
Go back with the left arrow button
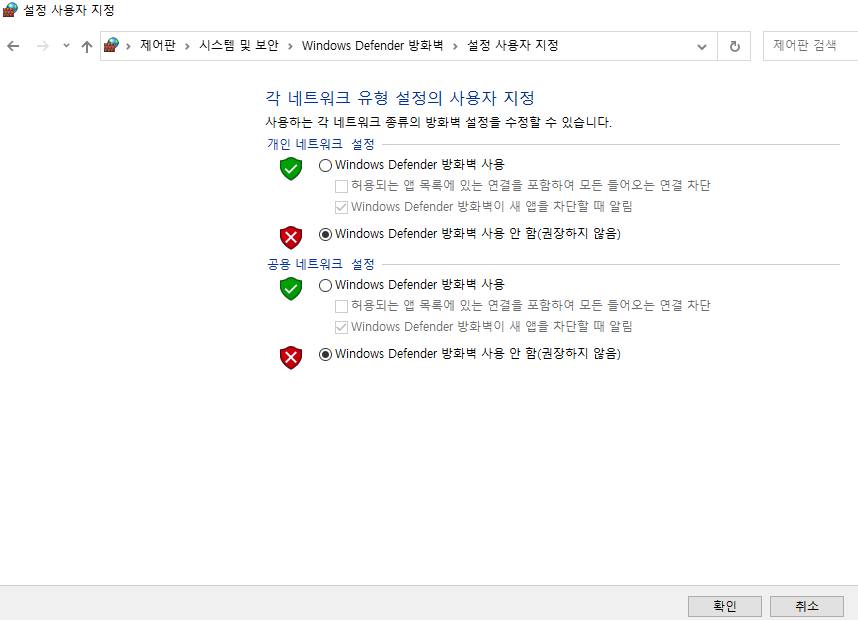[x=13, y=47]
